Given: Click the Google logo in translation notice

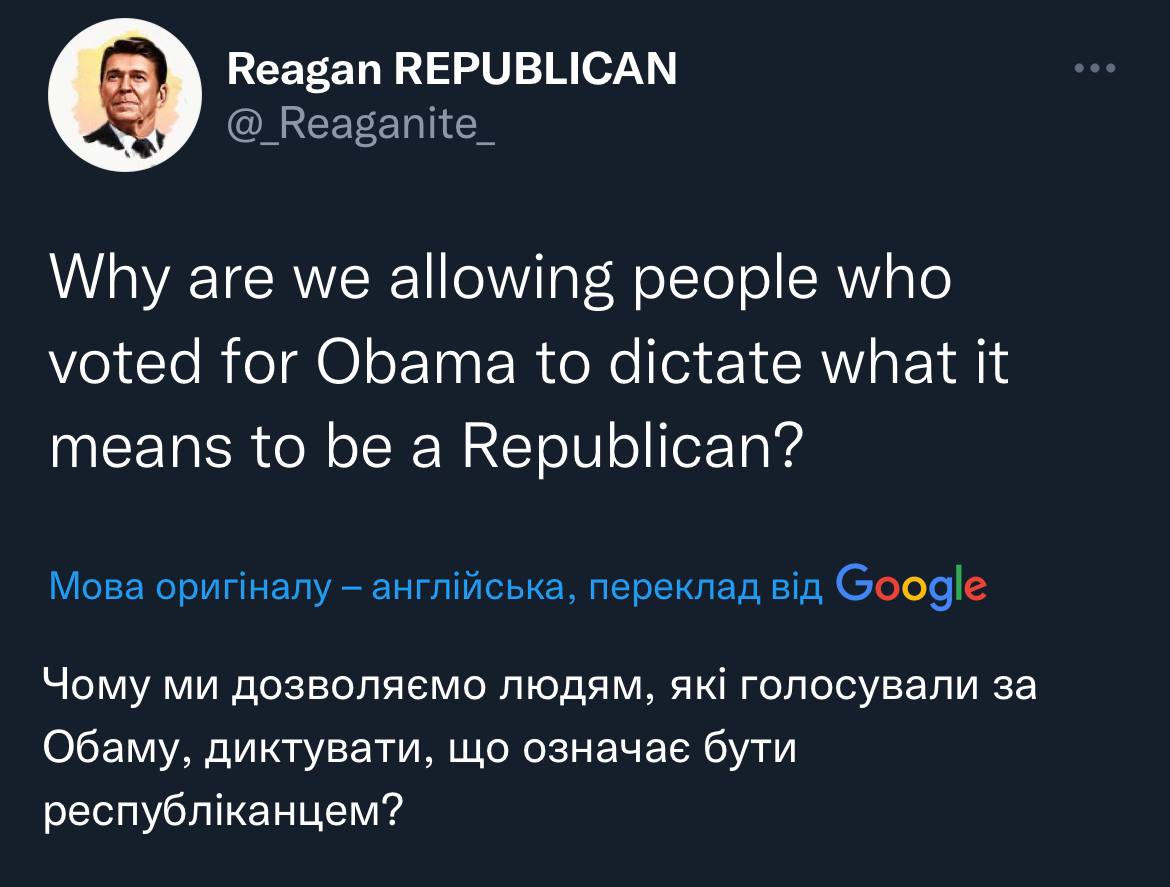Looking at the screenshot, I should [909, 586].
